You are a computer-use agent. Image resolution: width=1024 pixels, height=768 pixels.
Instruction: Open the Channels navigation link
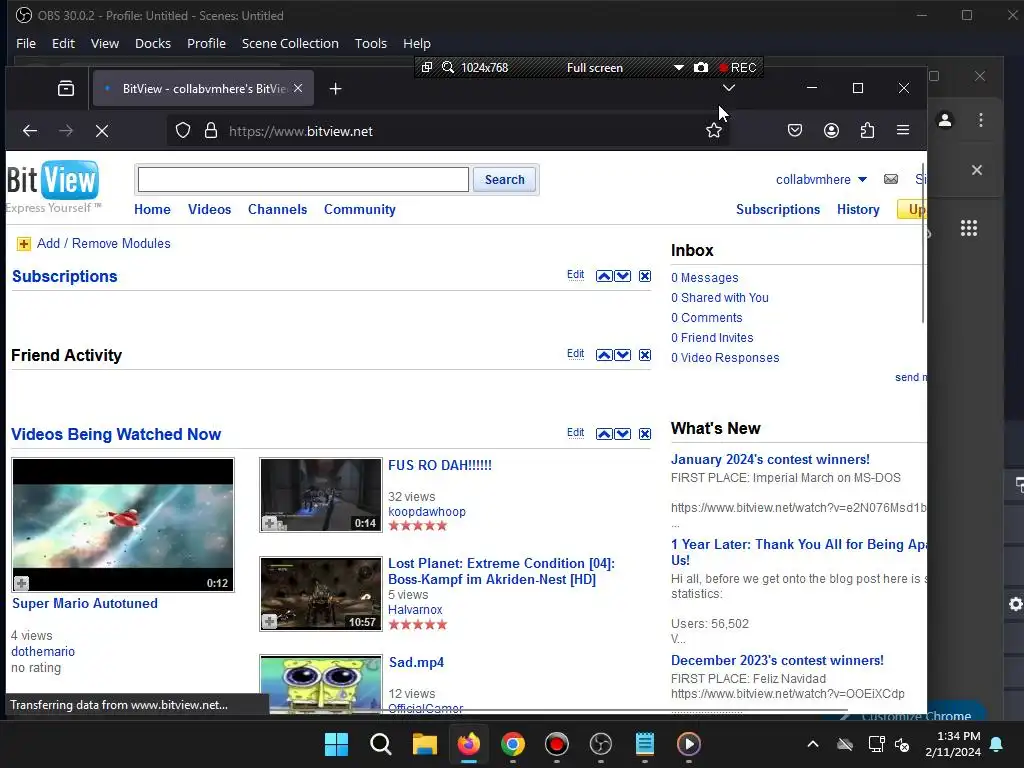278,210
